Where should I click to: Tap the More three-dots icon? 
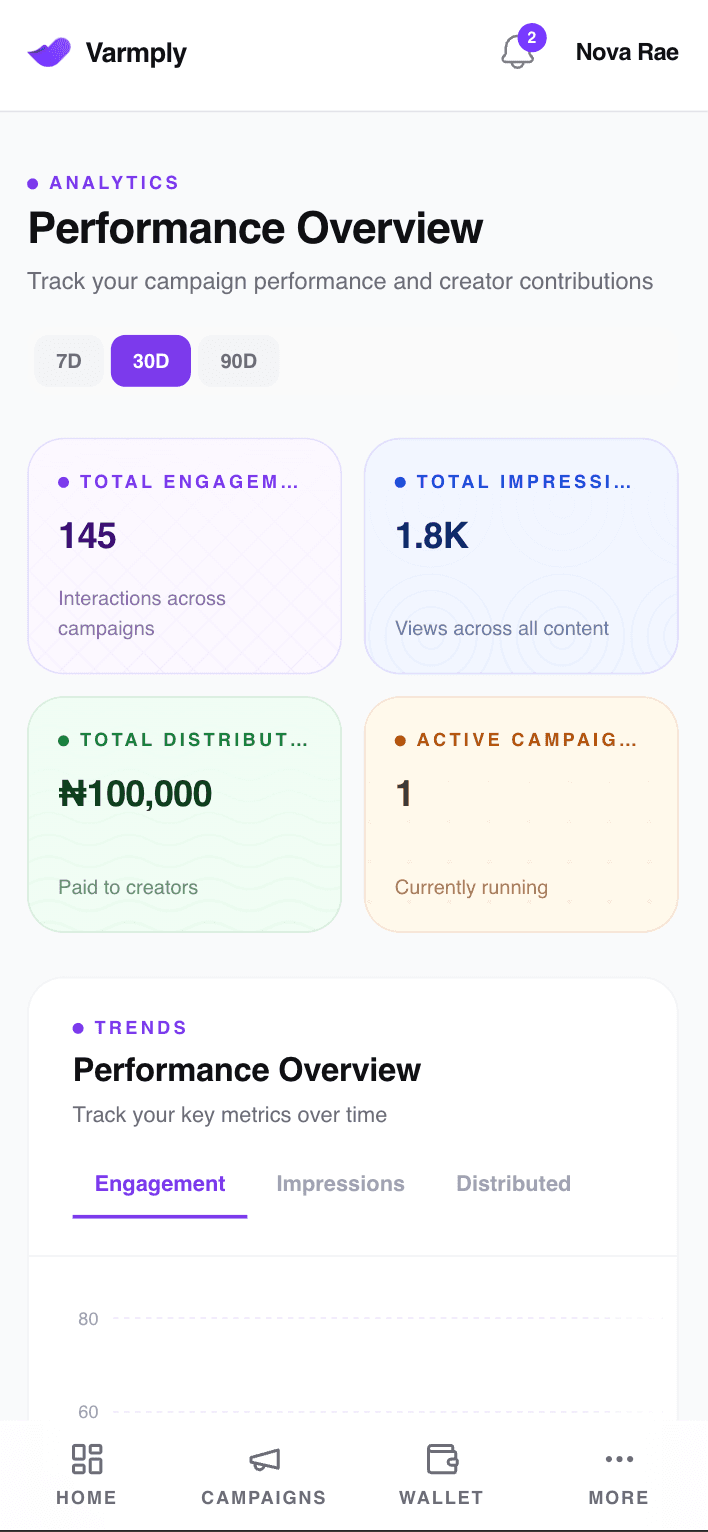pos(619,1459)
